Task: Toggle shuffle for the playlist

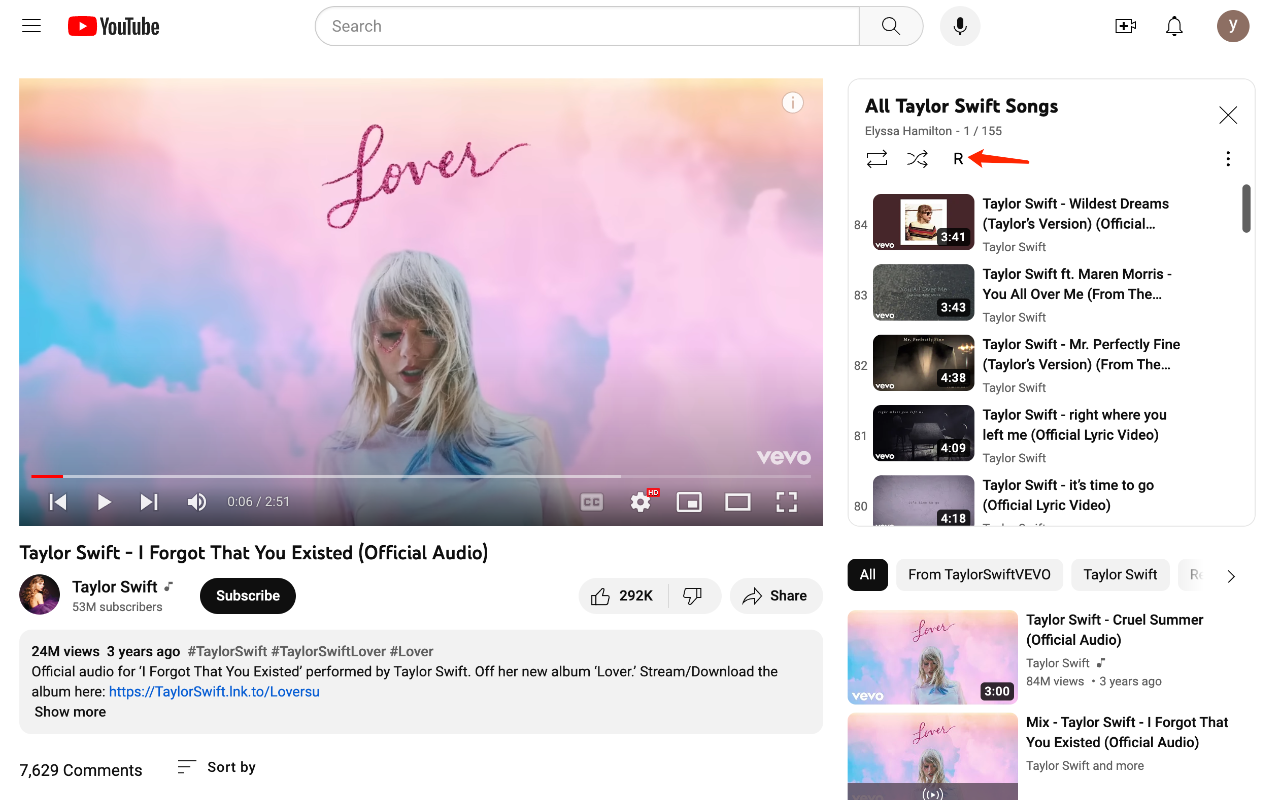Action: pyautogui.click(x=917, y=158)
